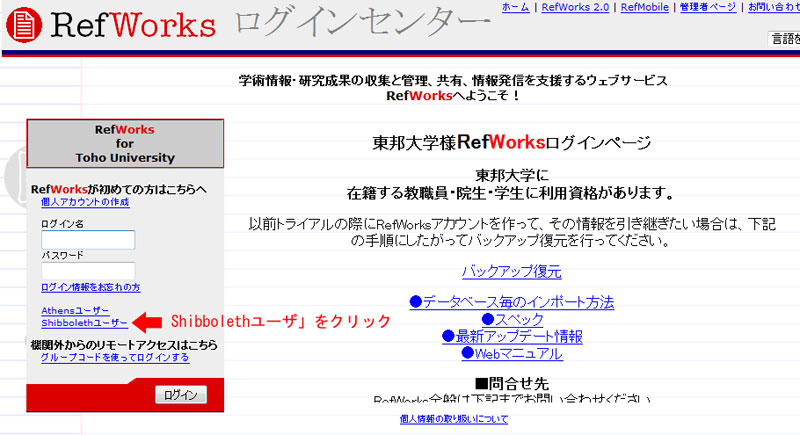This screenshot has height=435, width=800.
Task: Open the RefWorks 2.0 link
Action: coord(575,7)
